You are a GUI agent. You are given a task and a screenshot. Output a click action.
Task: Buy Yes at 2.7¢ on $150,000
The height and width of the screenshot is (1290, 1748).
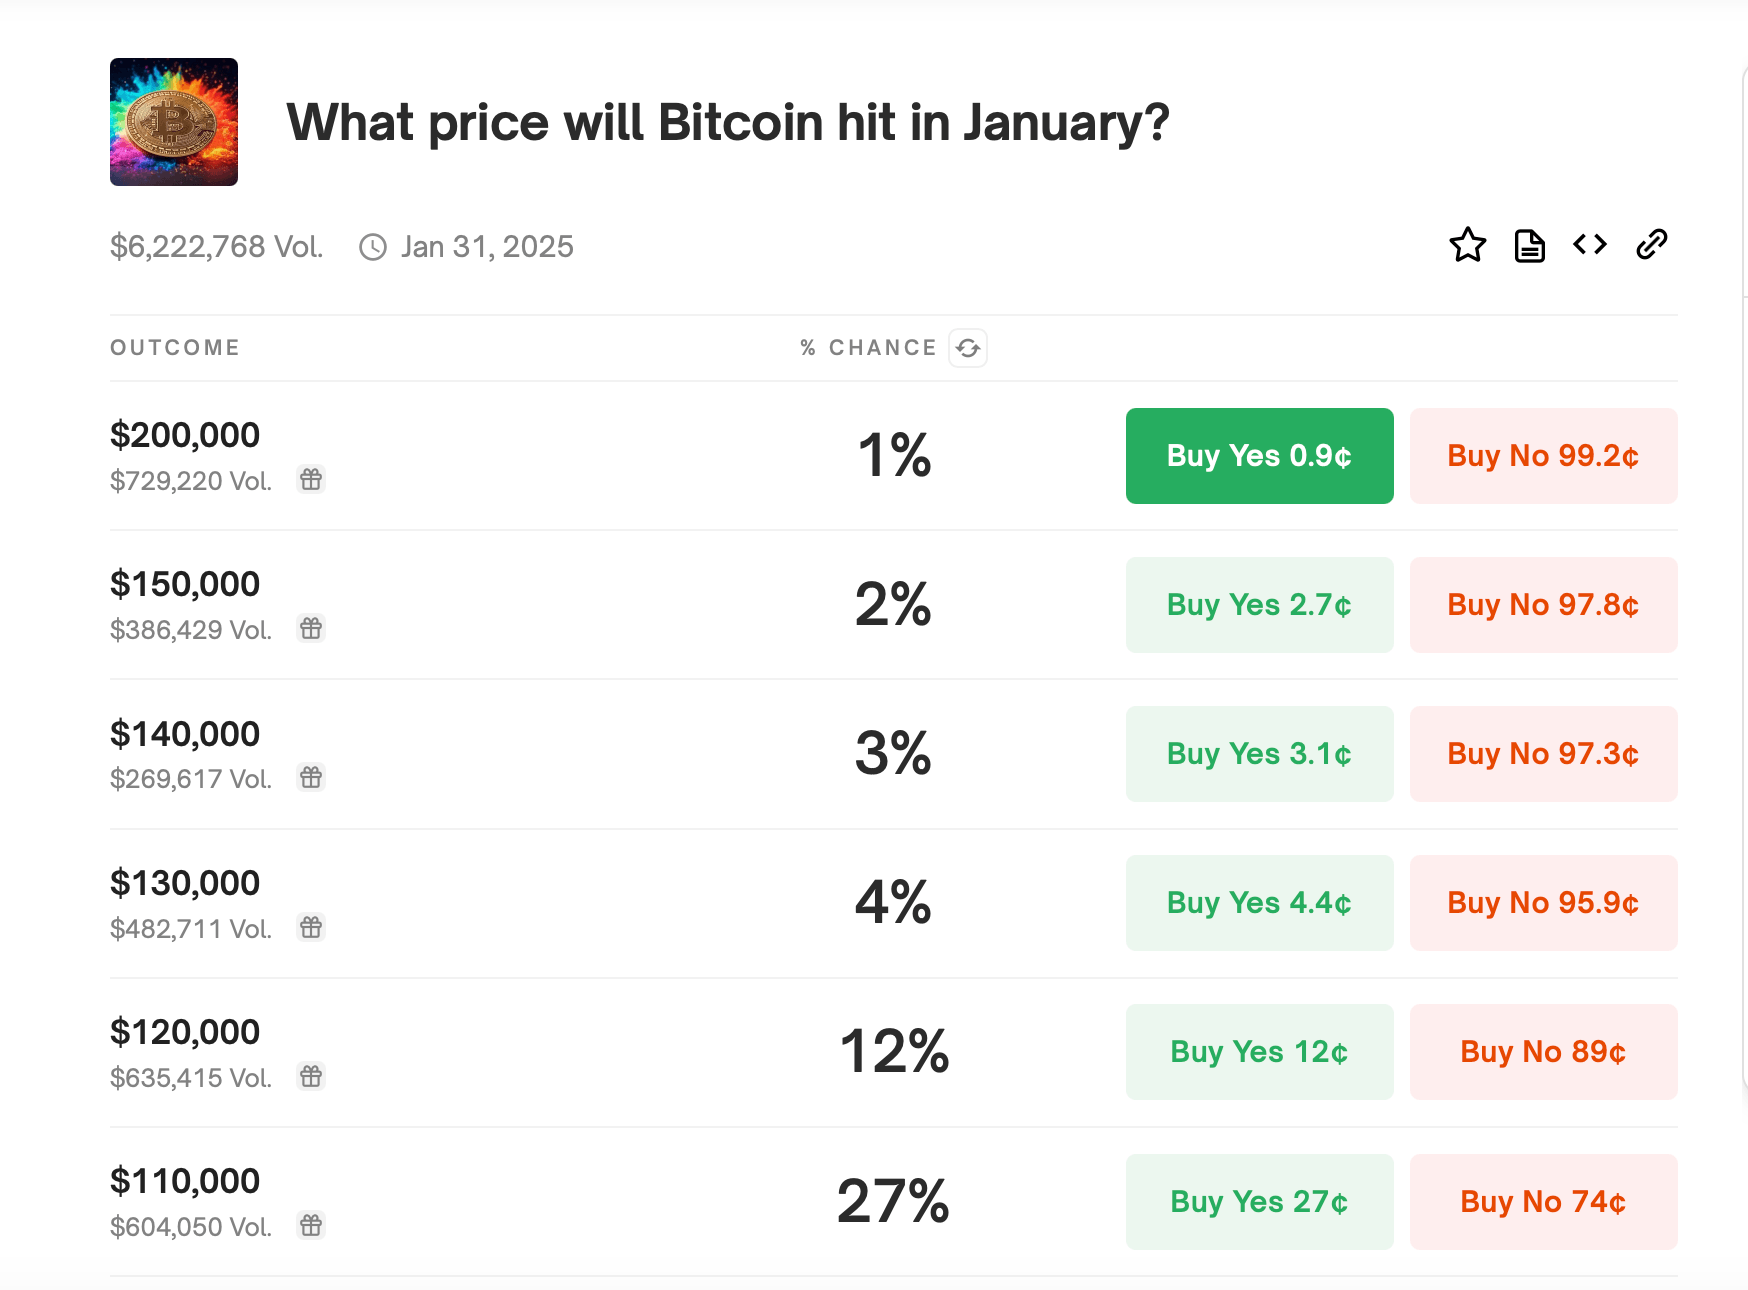pos(1259,605)
